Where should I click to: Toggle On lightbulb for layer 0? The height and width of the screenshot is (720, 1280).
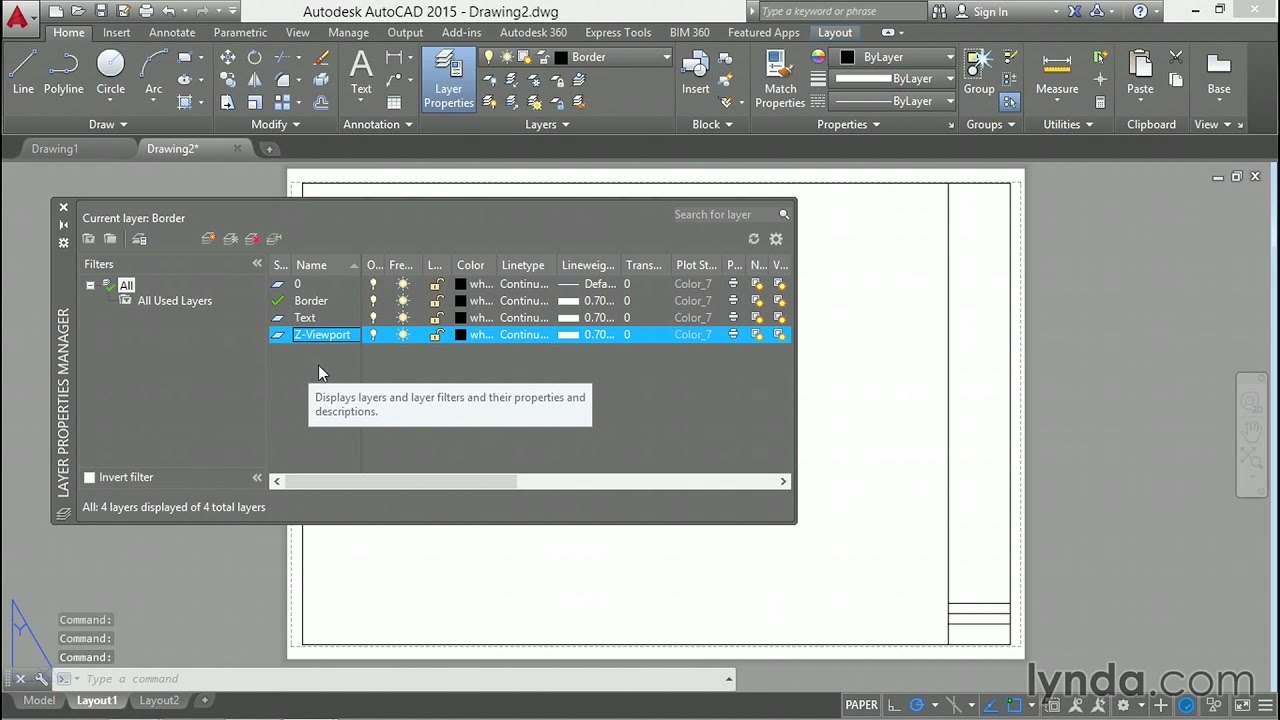[x=373, y=284]
